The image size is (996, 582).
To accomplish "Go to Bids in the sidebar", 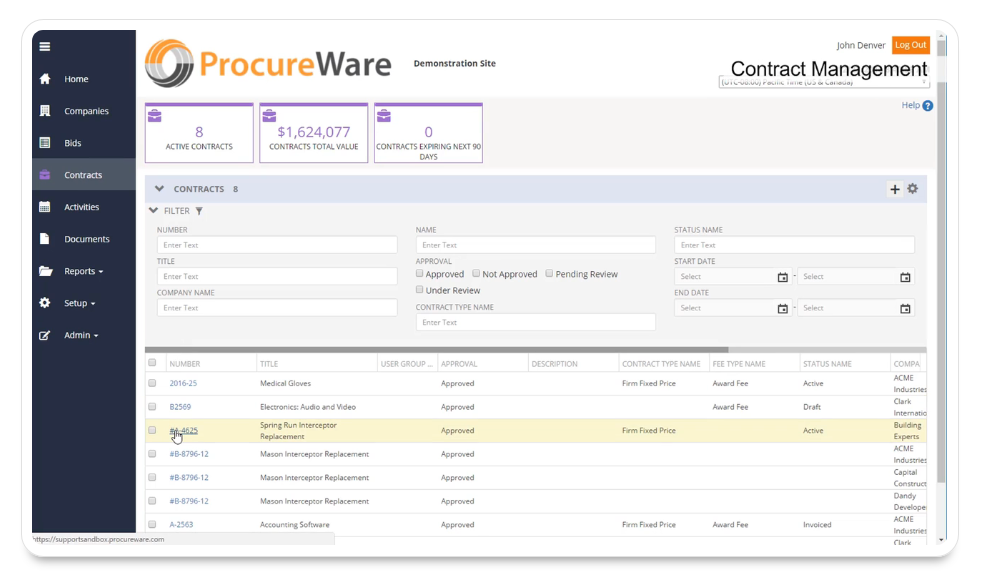I will pyautogui.click(x=72, y=143).
